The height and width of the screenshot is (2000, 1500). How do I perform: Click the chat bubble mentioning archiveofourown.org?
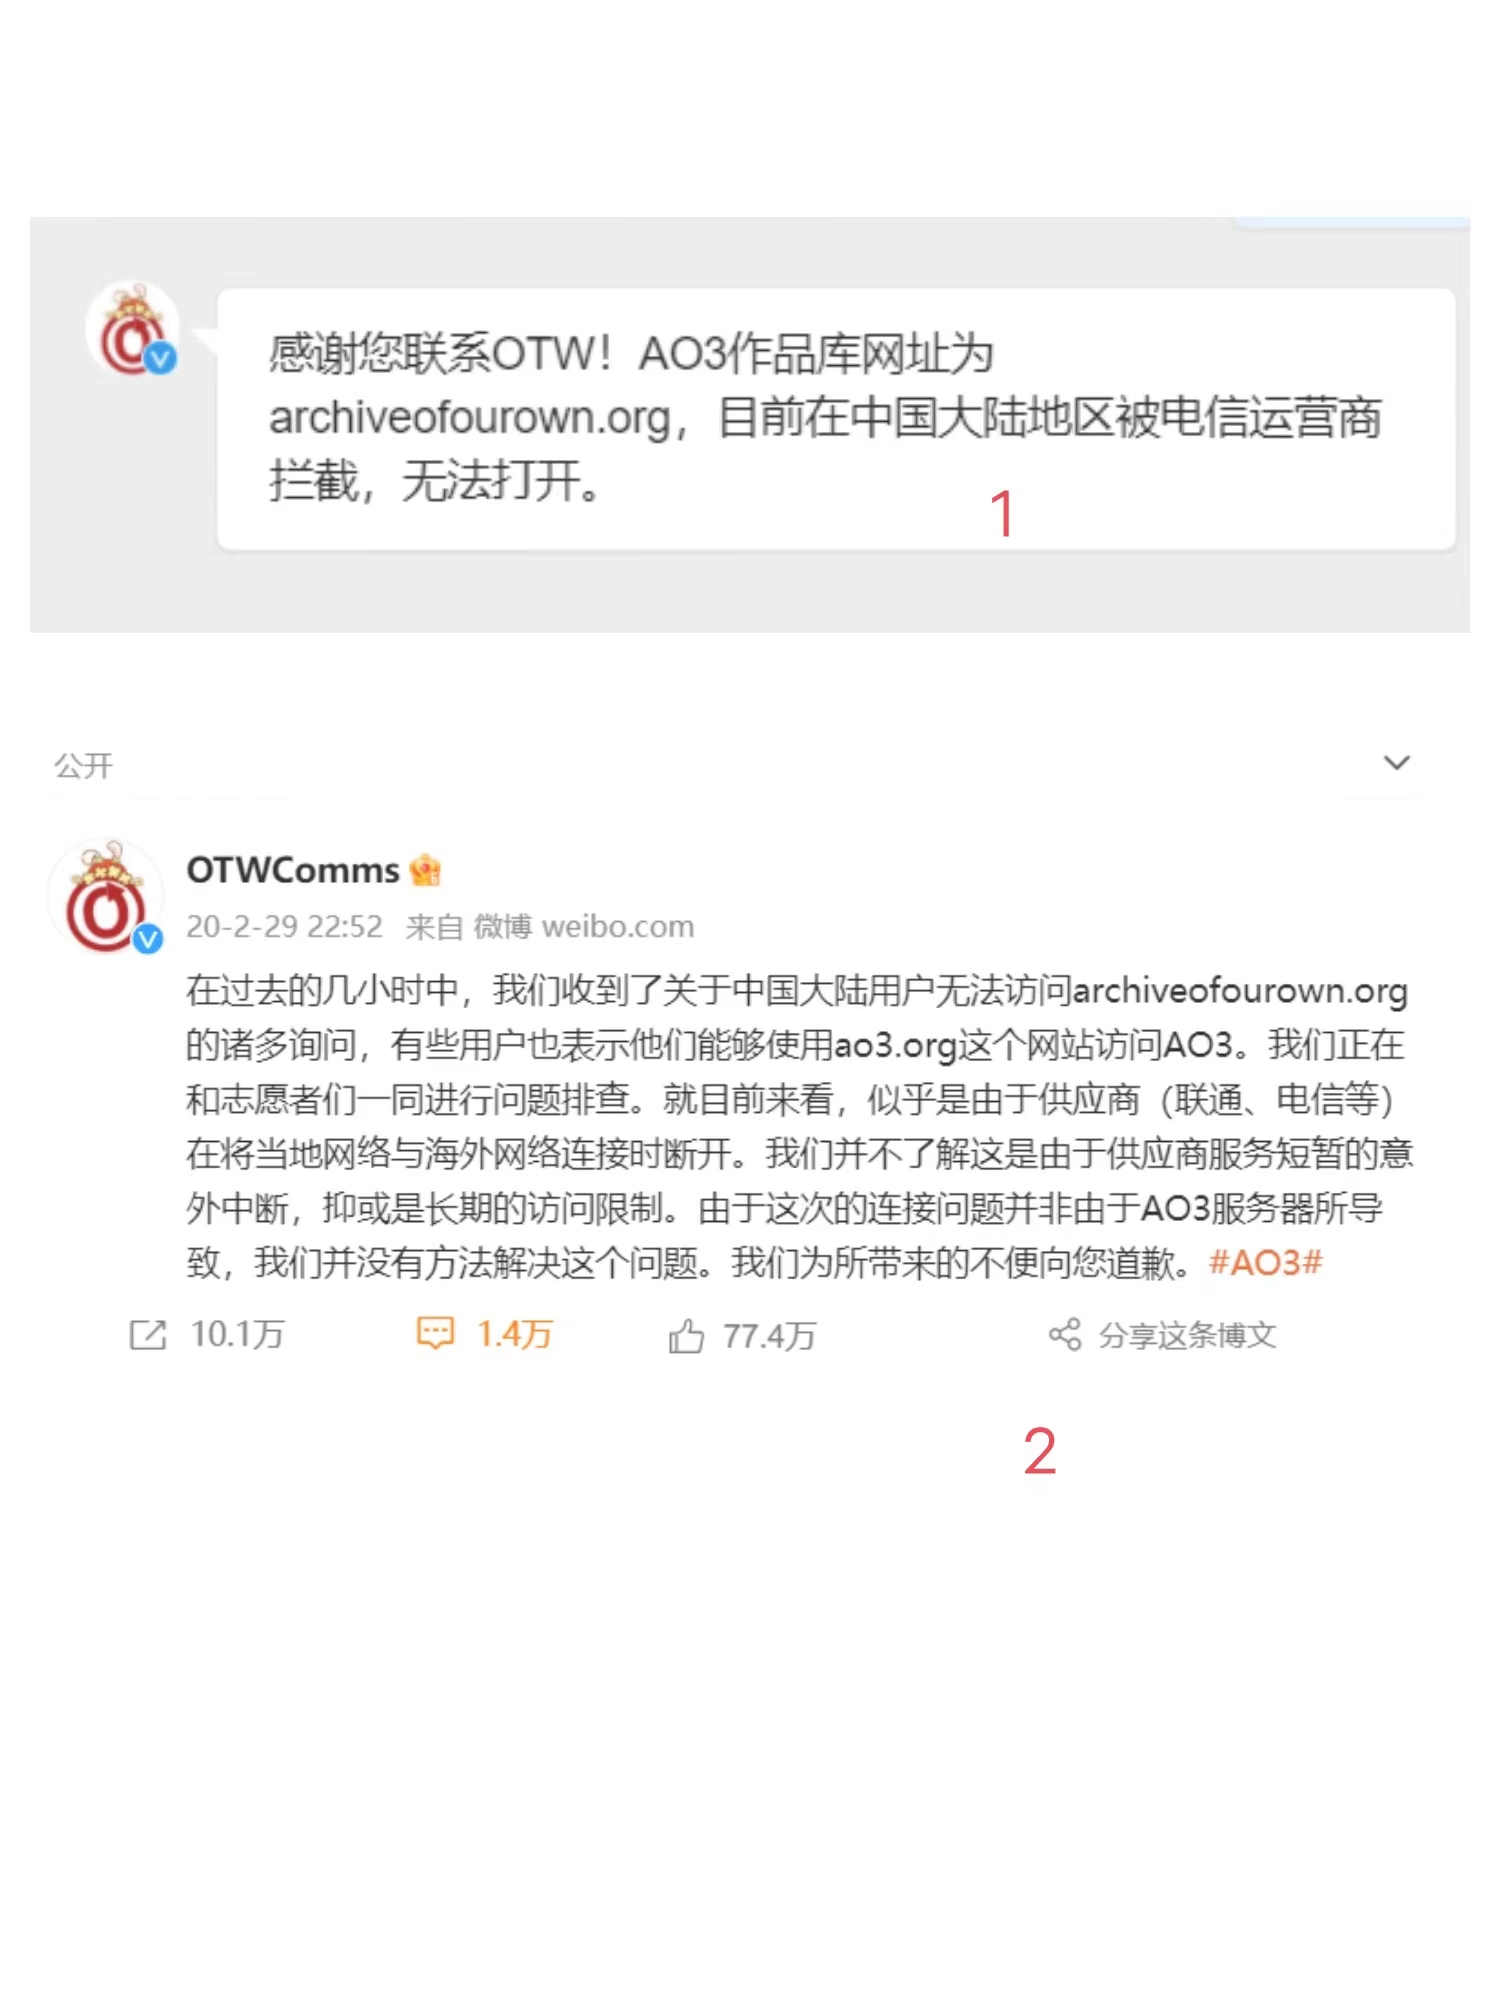point(836,419)
